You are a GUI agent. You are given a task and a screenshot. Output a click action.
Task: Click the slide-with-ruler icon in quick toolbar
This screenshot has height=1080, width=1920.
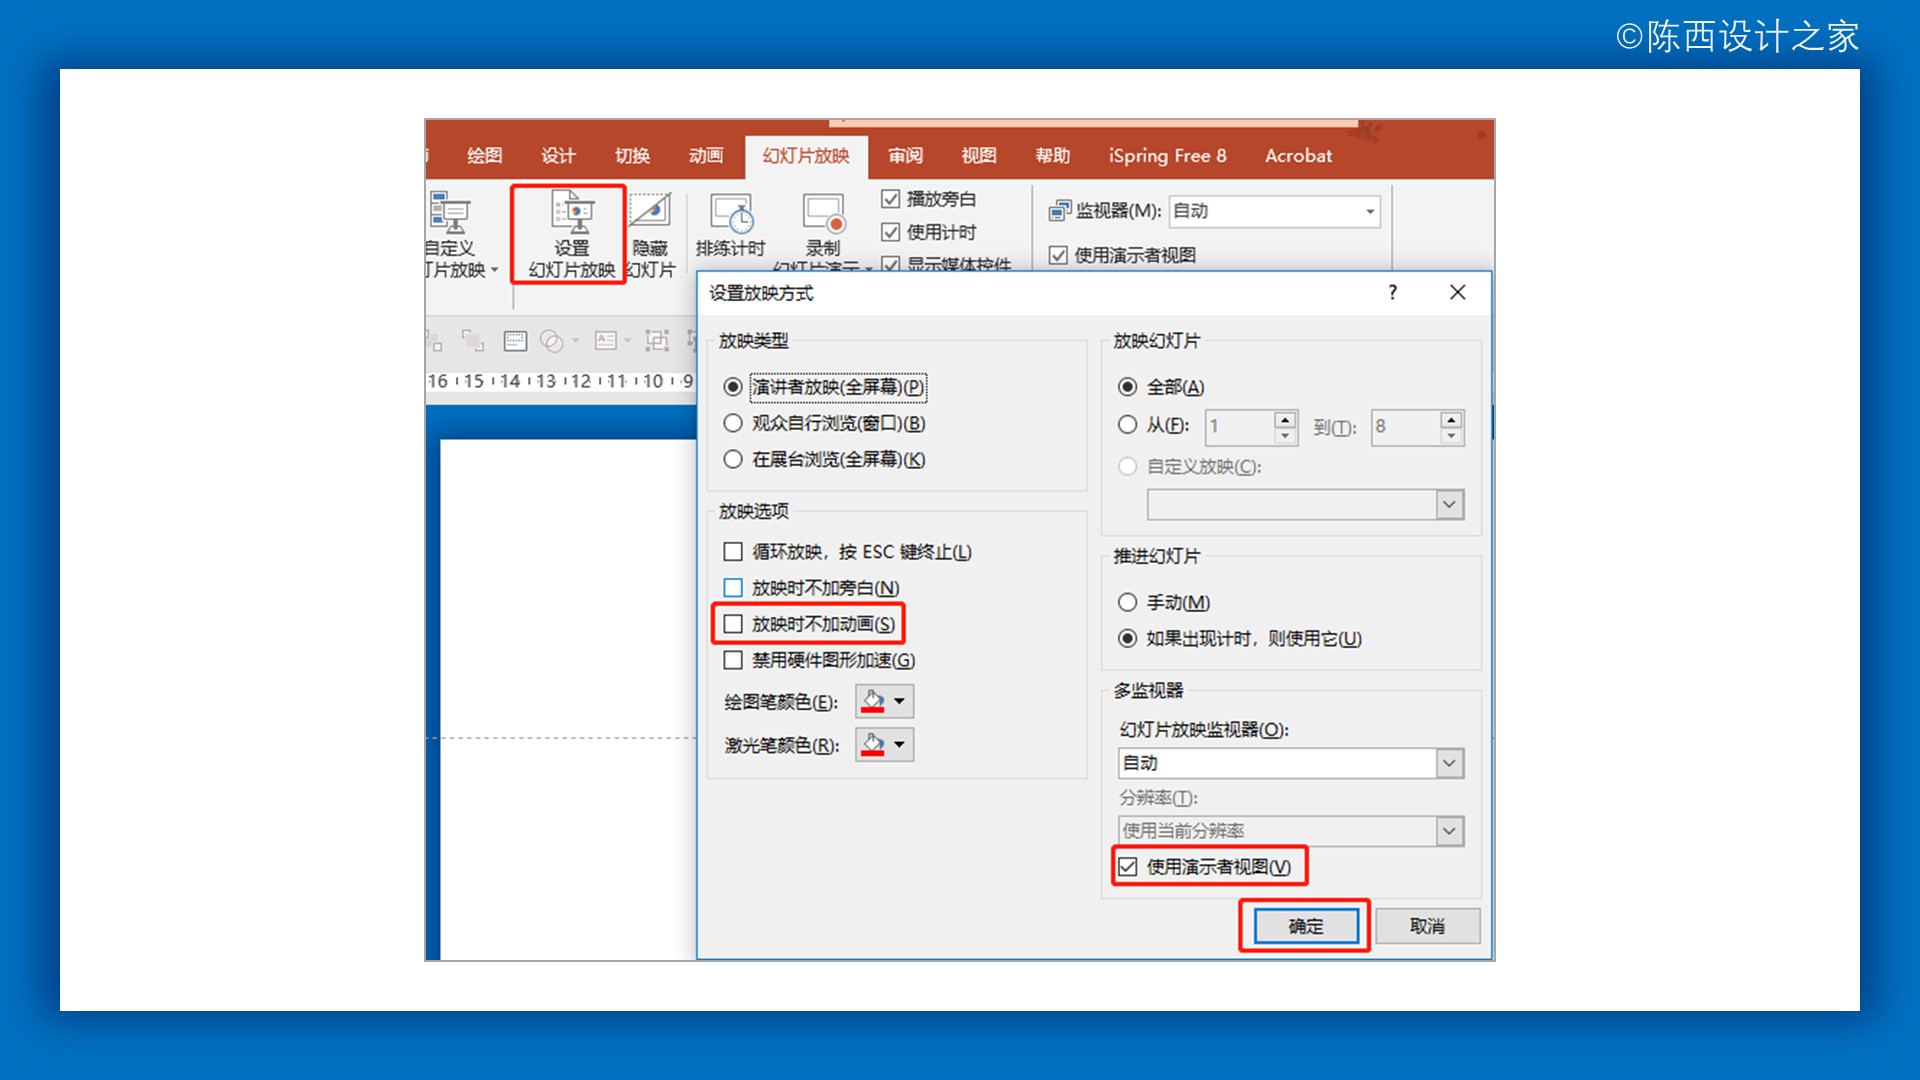[515, 341]
